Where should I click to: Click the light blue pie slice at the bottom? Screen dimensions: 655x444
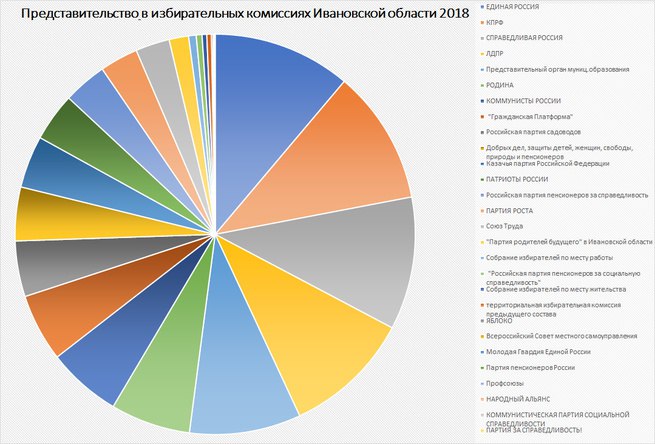click(236, 355)
